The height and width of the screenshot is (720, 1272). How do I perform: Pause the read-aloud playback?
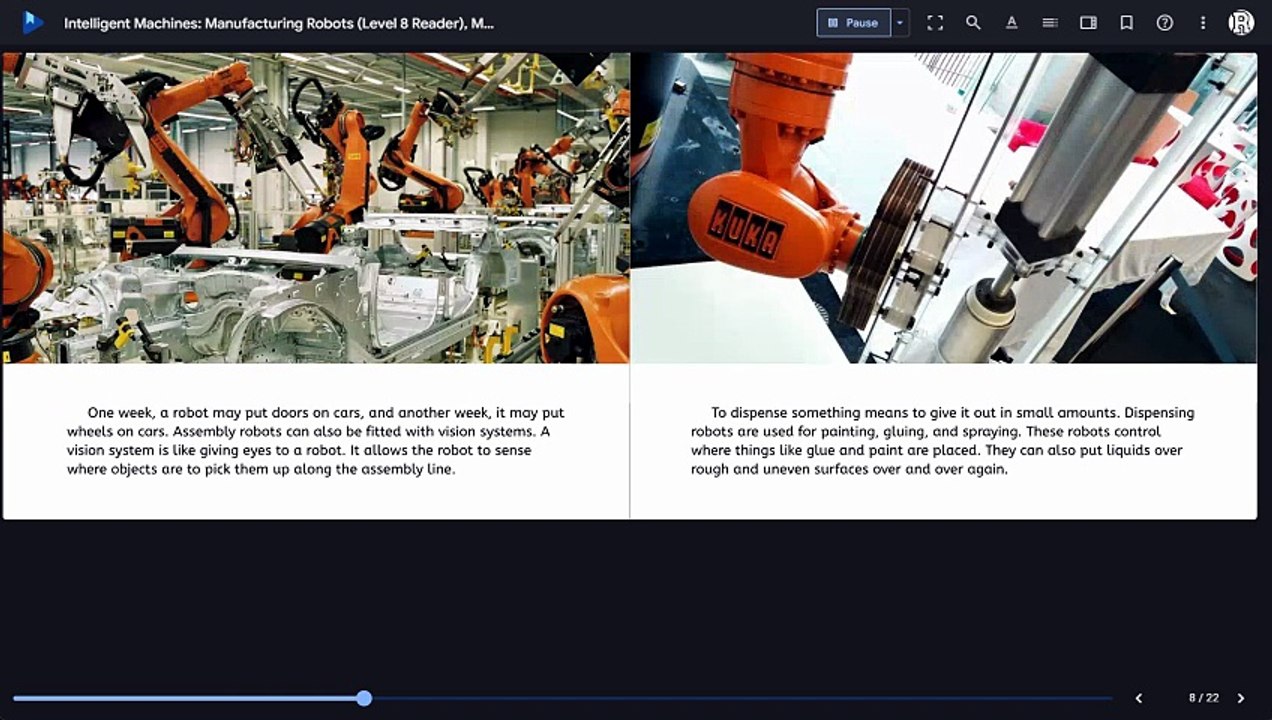pyautogui.click(x=853, y=22)
